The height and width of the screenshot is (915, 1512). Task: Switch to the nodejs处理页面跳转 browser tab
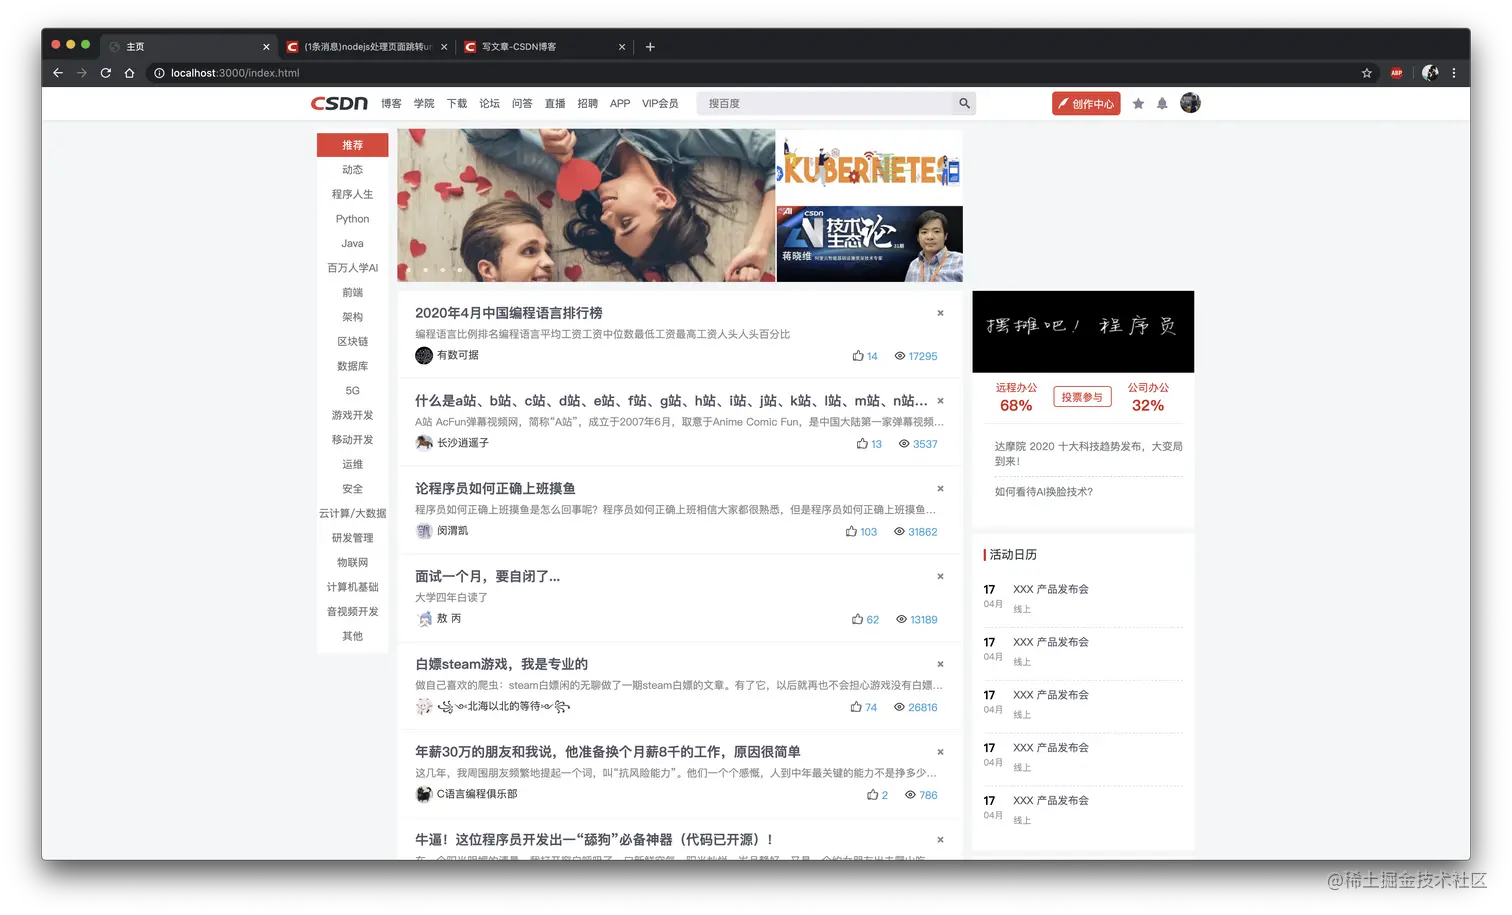tap(365, 47)
